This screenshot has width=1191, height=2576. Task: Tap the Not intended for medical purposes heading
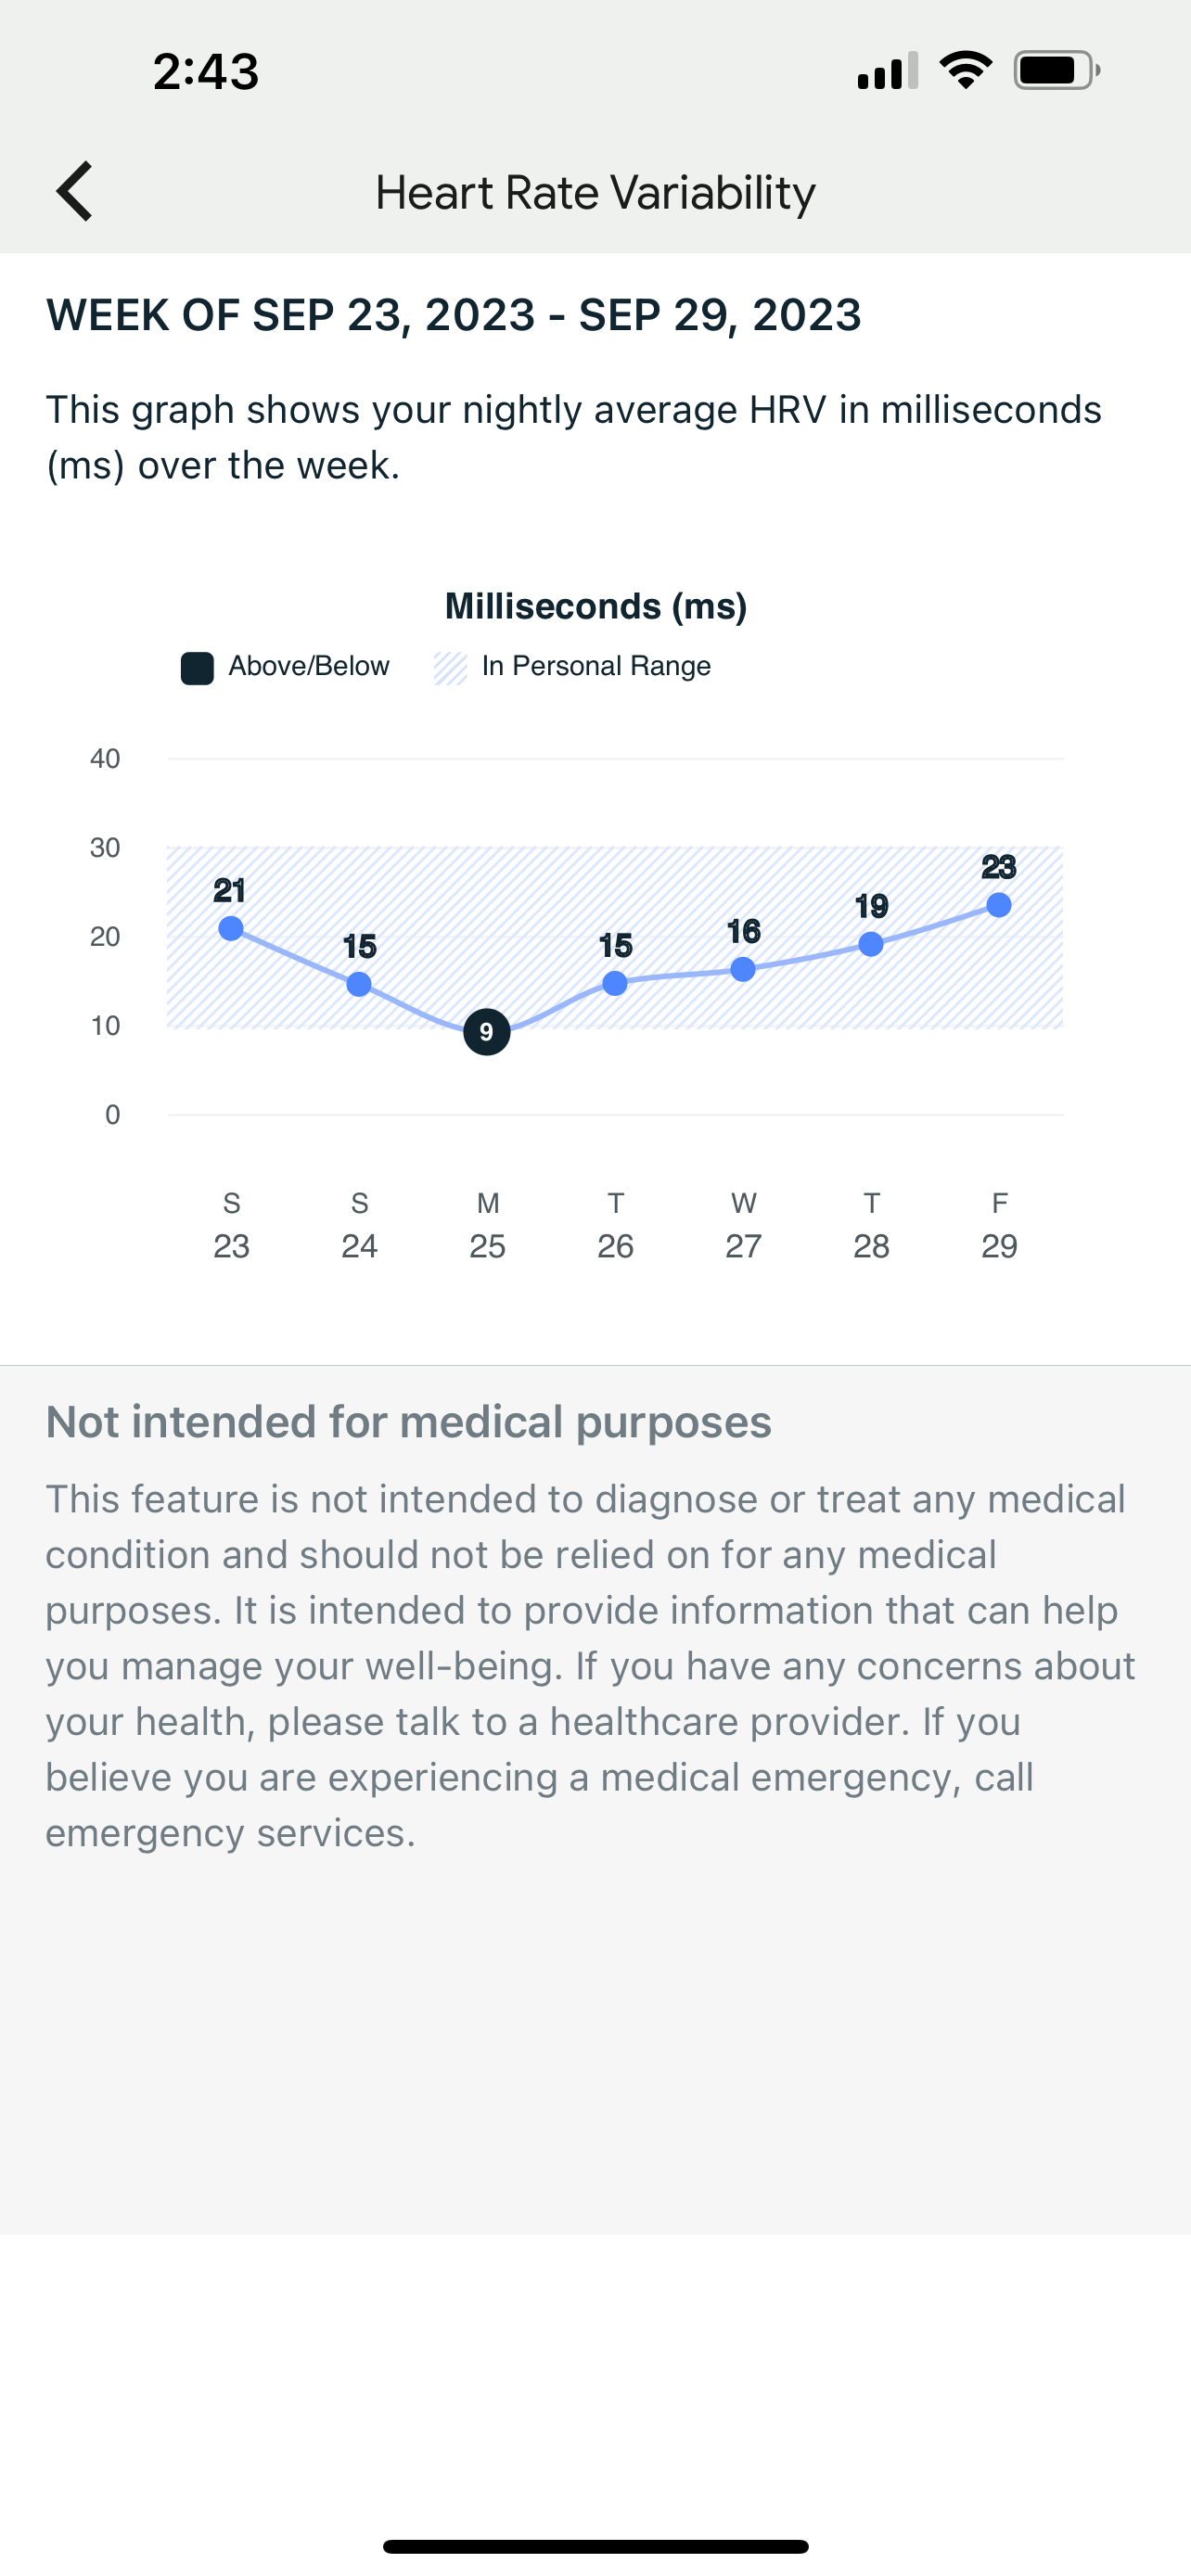point(409,1422)
